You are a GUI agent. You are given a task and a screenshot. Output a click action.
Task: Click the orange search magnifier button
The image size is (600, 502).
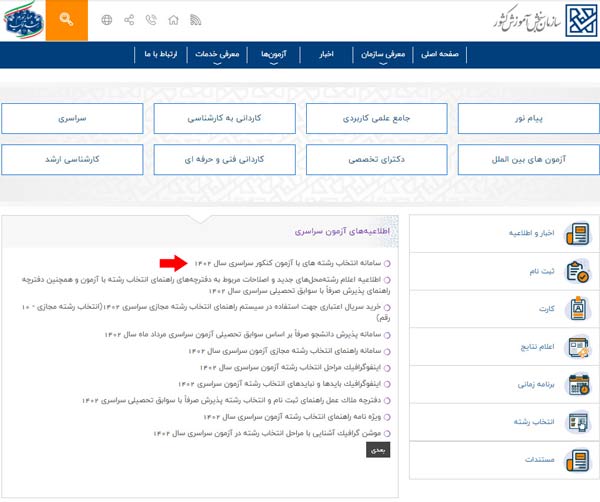coord(67,20)
